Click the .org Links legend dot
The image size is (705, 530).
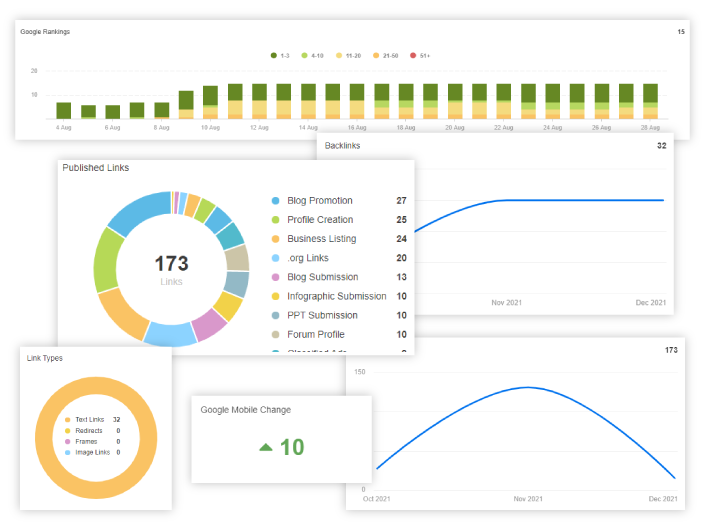(275, 258)
